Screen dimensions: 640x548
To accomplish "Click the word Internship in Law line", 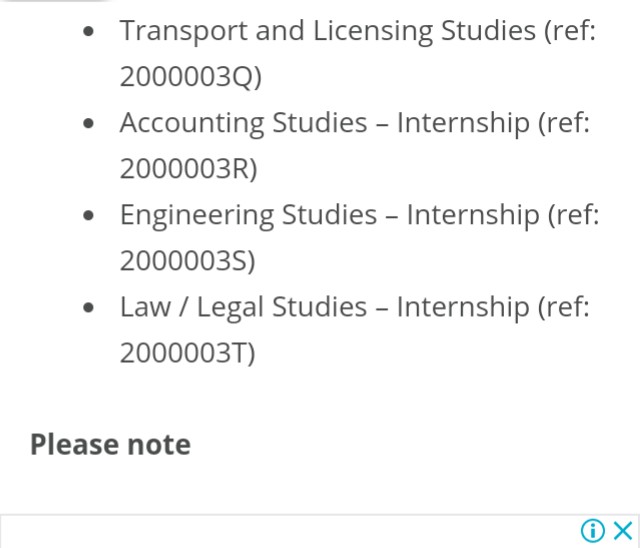I will click(463, 307).
